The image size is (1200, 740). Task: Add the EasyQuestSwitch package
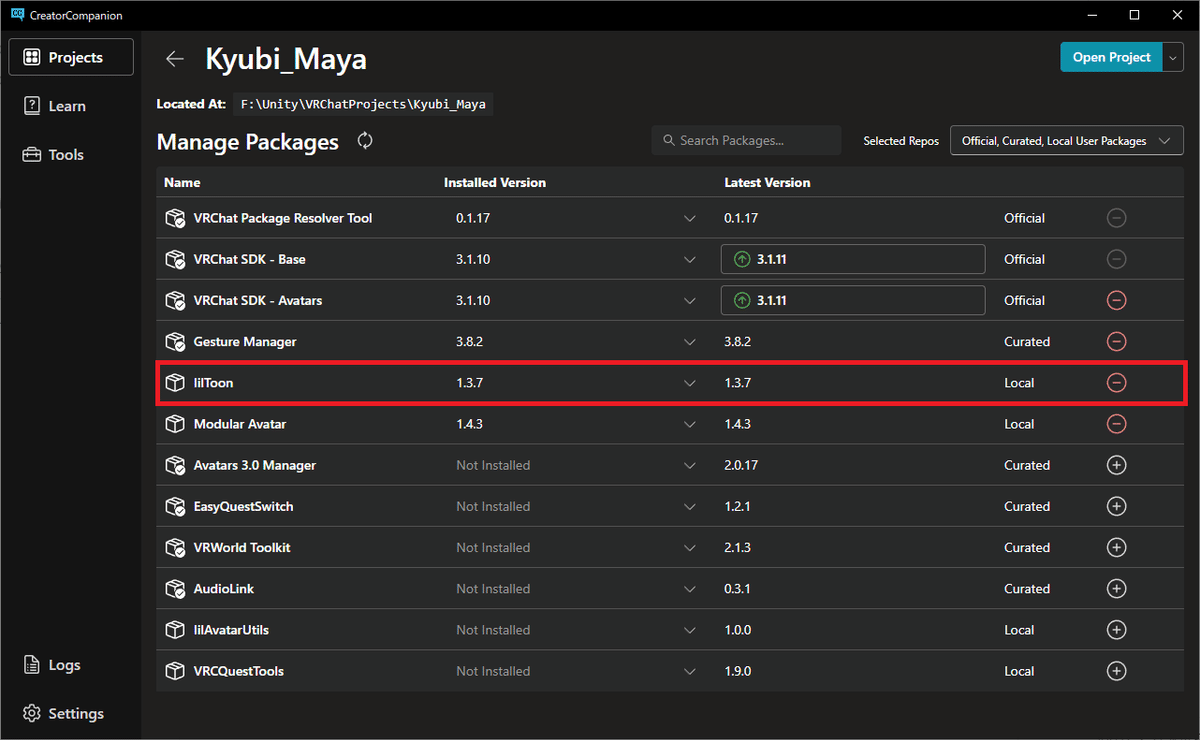pyautogui.click(x=1117, y=506)
